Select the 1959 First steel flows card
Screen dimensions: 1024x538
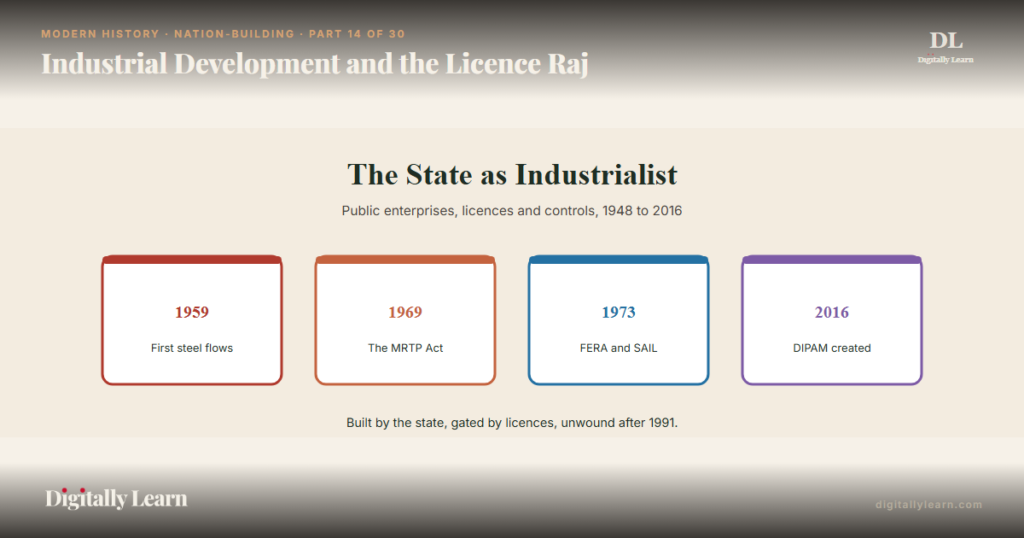click(192, 320)
